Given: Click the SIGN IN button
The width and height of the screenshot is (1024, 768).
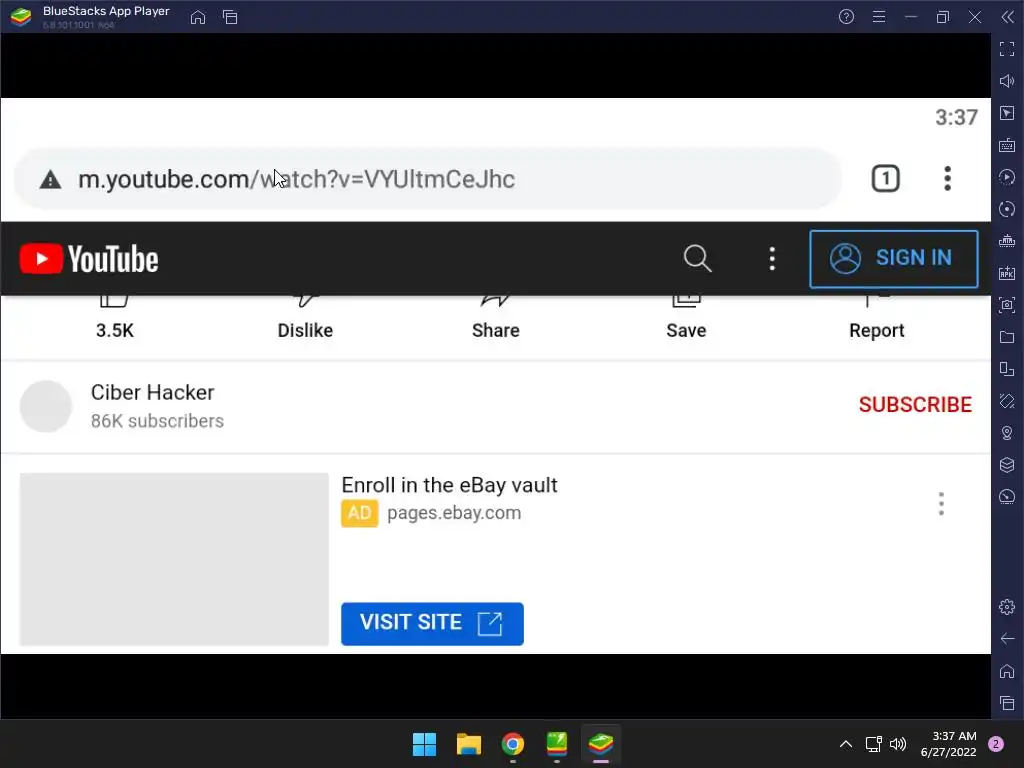Looking at the screenshot, I should pos(893,259).
